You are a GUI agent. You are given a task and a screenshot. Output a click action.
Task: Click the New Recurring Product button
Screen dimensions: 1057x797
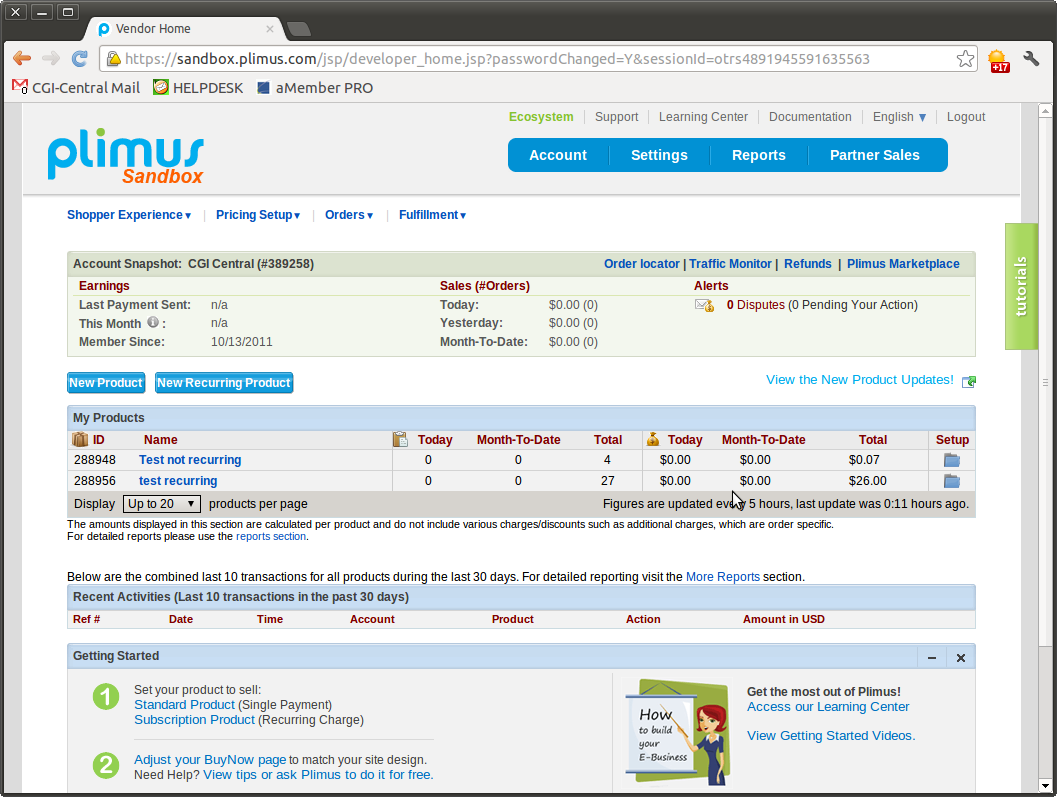[x=224, y=383]
